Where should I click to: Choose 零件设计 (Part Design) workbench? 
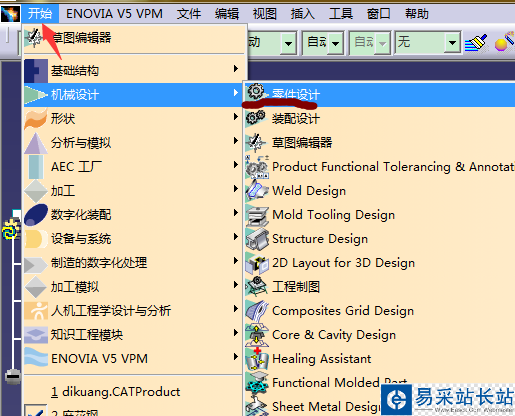[379, 95]
